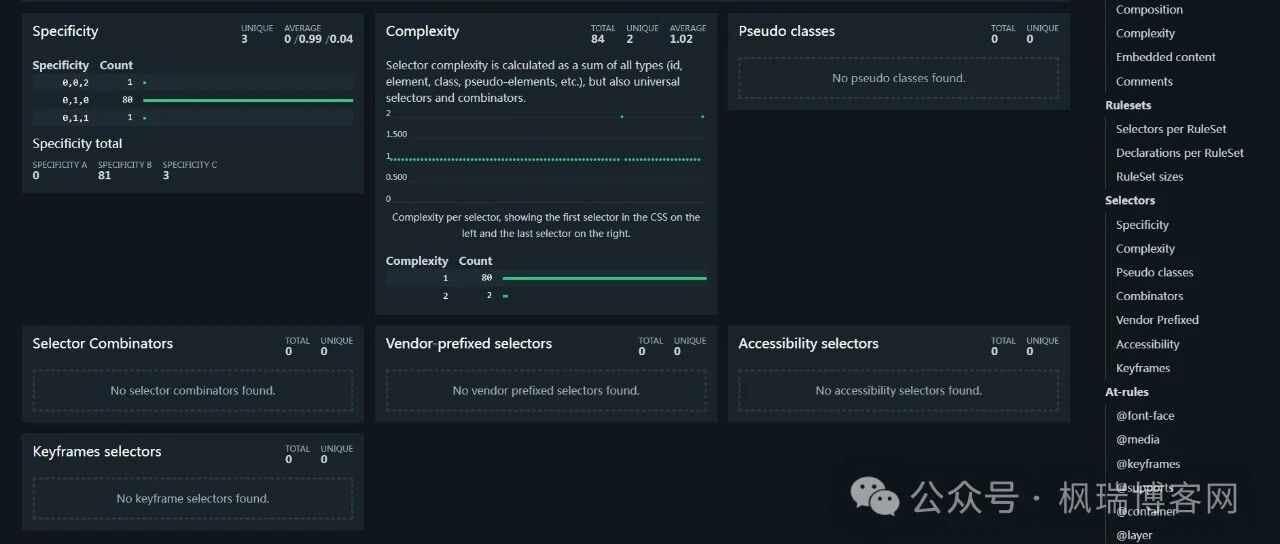The image size is (1280, 544).
Task: Click the complexity 1 count bar
Action: [604, 278]
